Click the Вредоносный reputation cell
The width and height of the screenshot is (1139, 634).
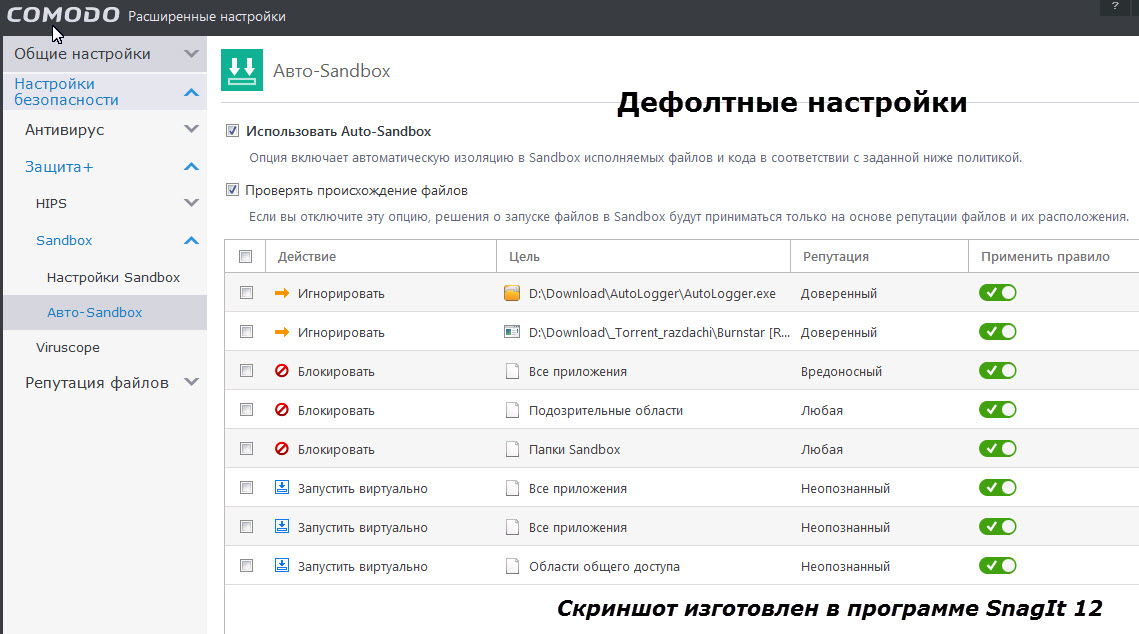841,371
